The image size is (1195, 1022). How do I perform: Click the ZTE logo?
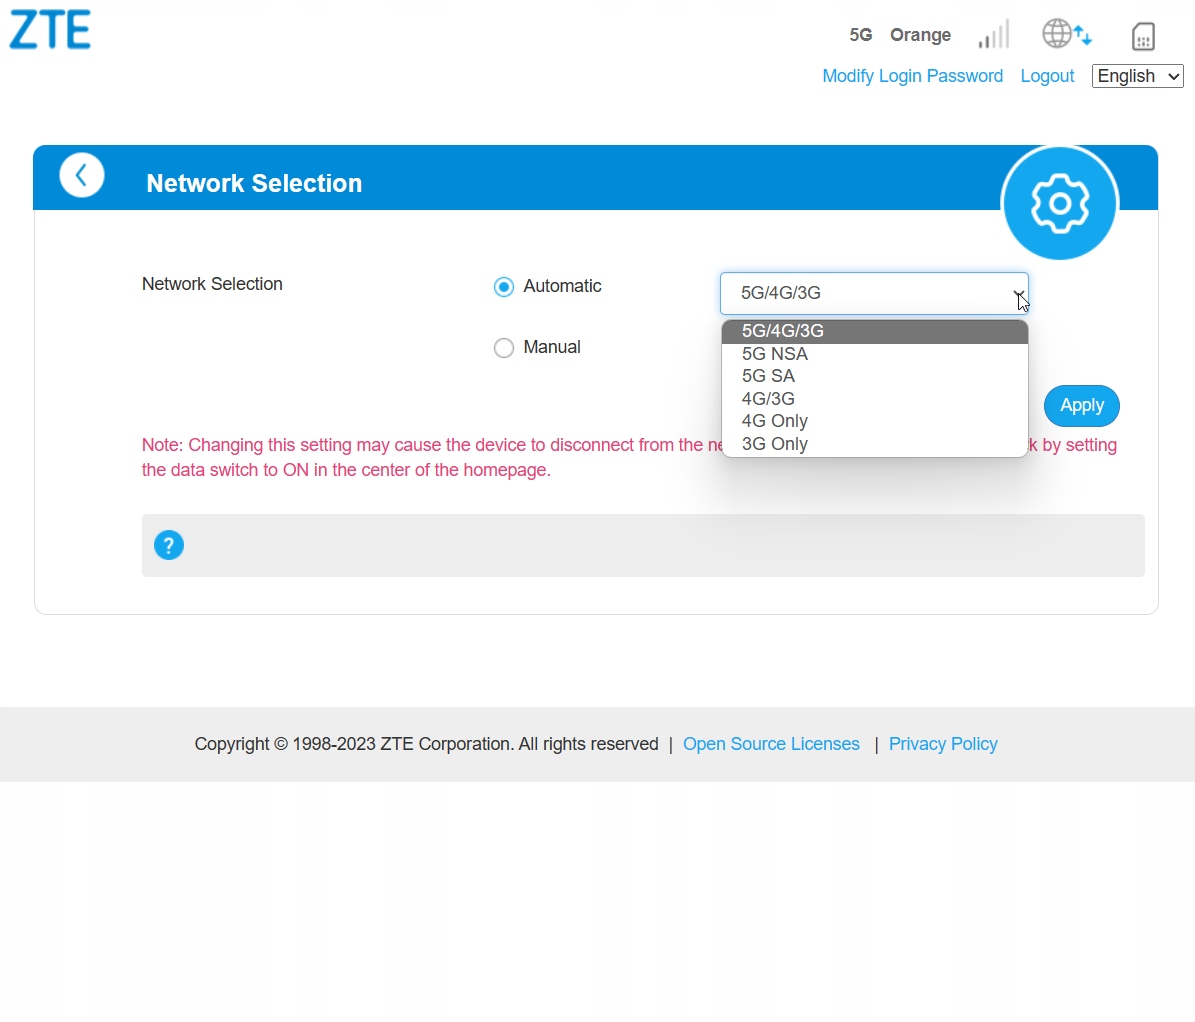click(x=50, y=30)
